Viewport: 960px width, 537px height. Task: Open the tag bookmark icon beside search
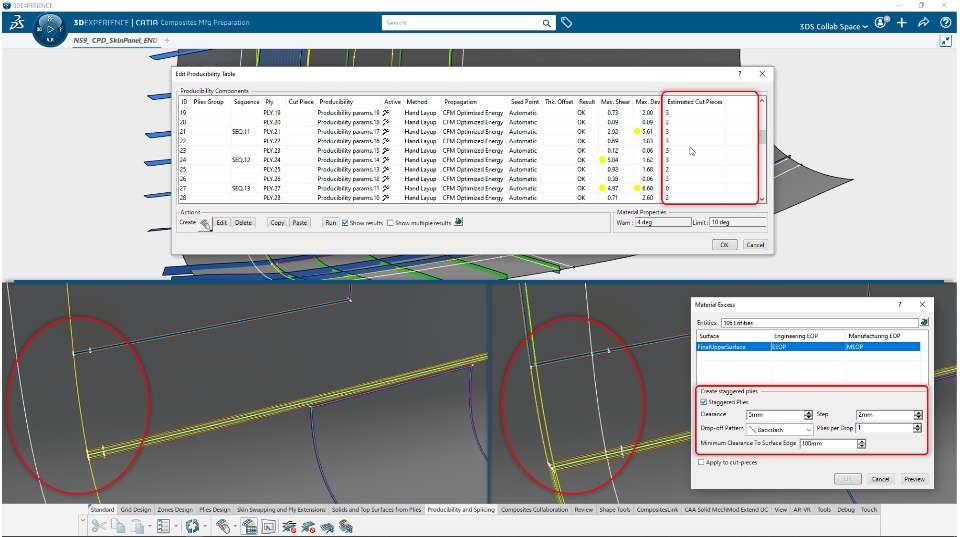point(567,23)
